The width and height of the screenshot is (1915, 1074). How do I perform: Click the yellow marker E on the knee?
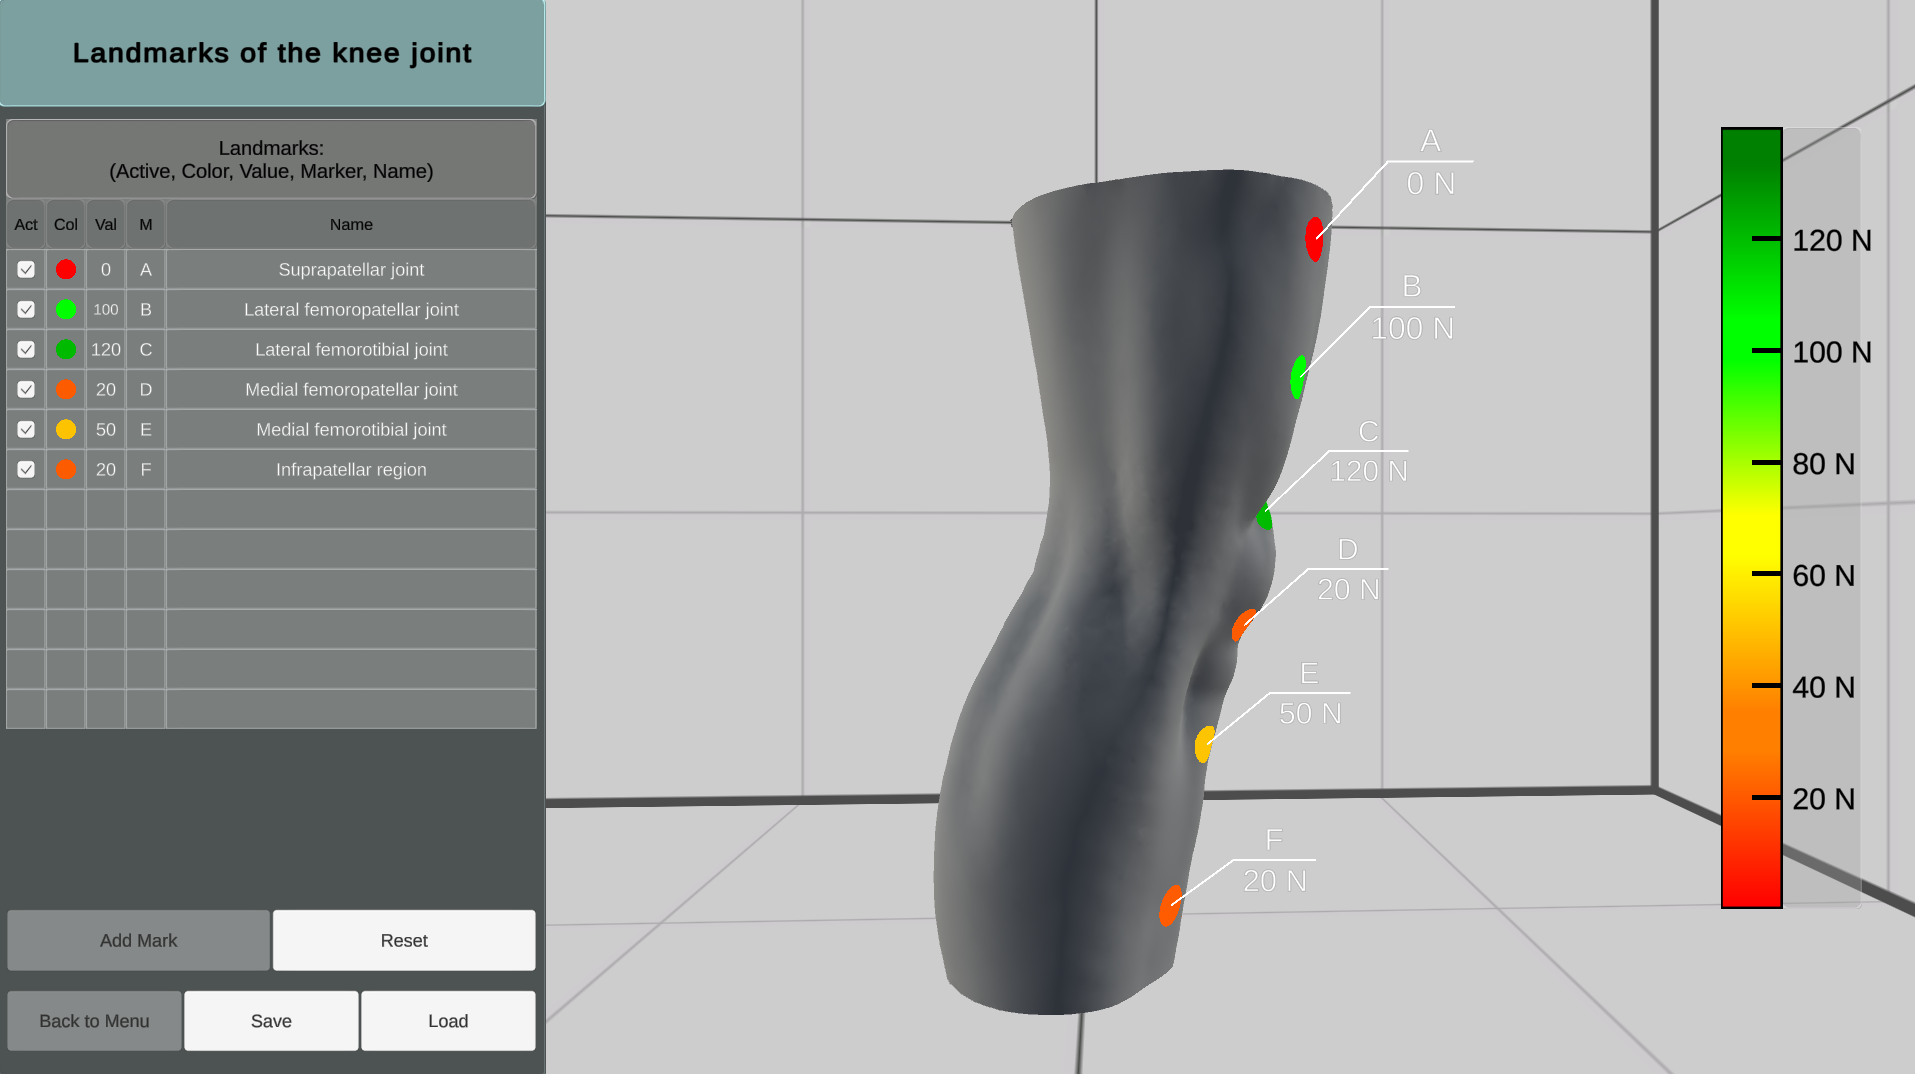[x=1205, y=744]
